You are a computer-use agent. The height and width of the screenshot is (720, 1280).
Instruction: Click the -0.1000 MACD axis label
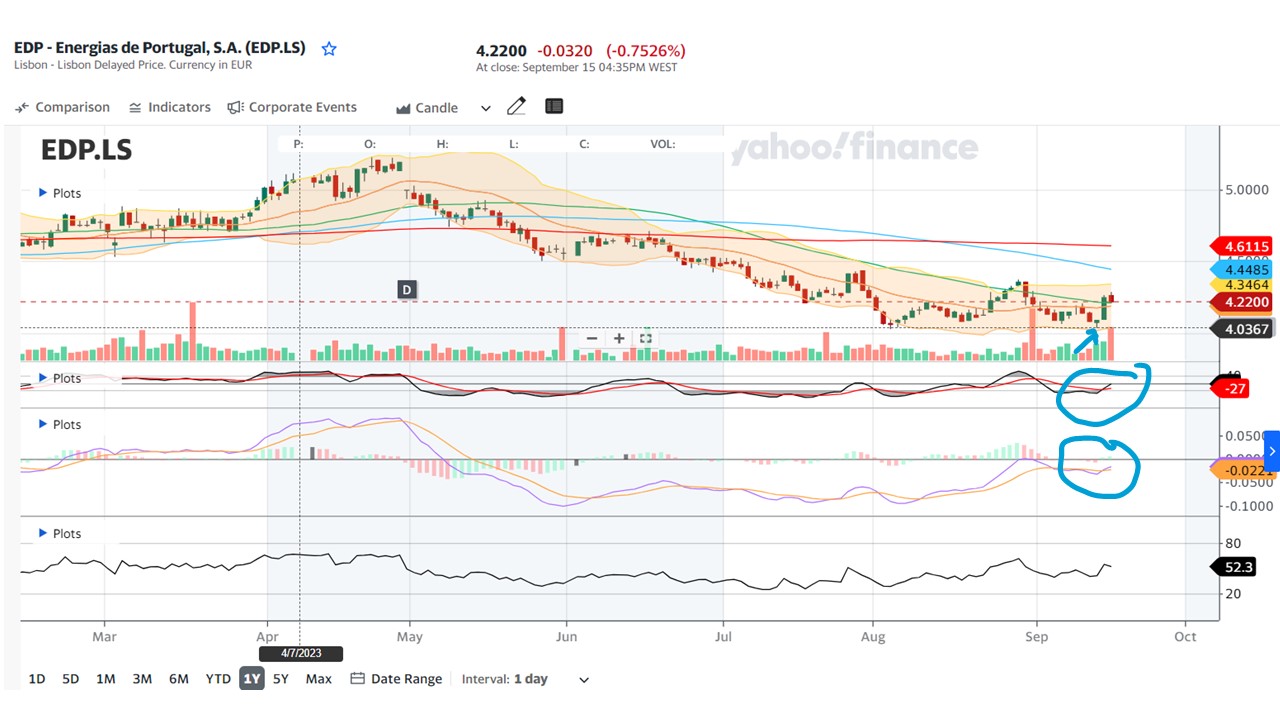point(1247,506)
